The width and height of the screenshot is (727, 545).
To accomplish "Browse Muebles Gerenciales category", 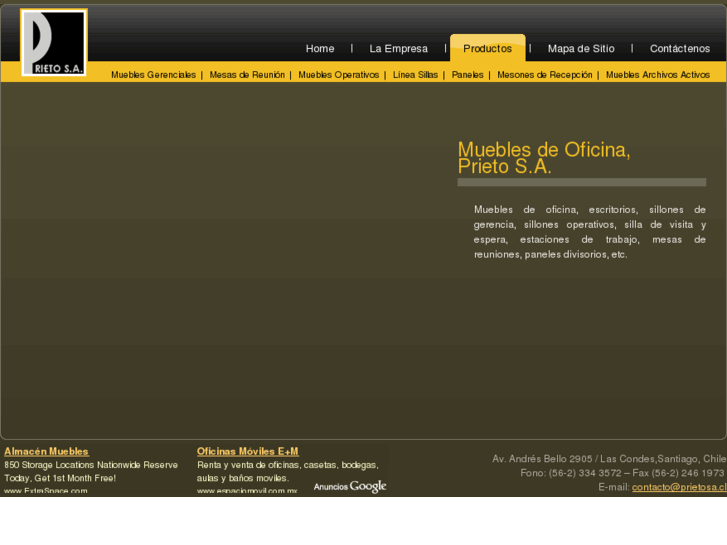I will pyautogui.click(x=153, y=75).
